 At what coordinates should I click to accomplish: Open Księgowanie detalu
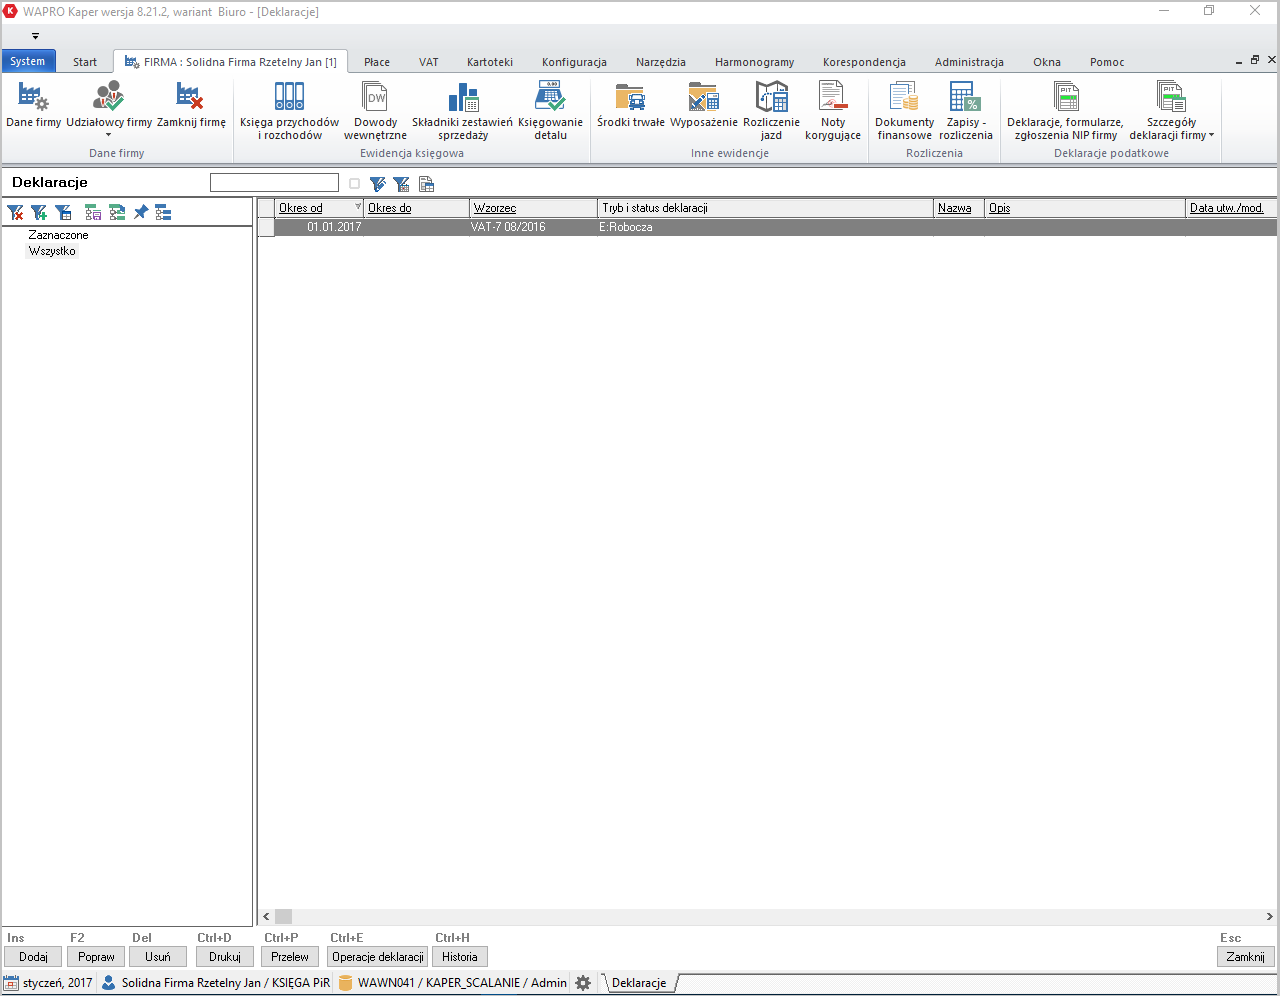(x=550, y=110)
